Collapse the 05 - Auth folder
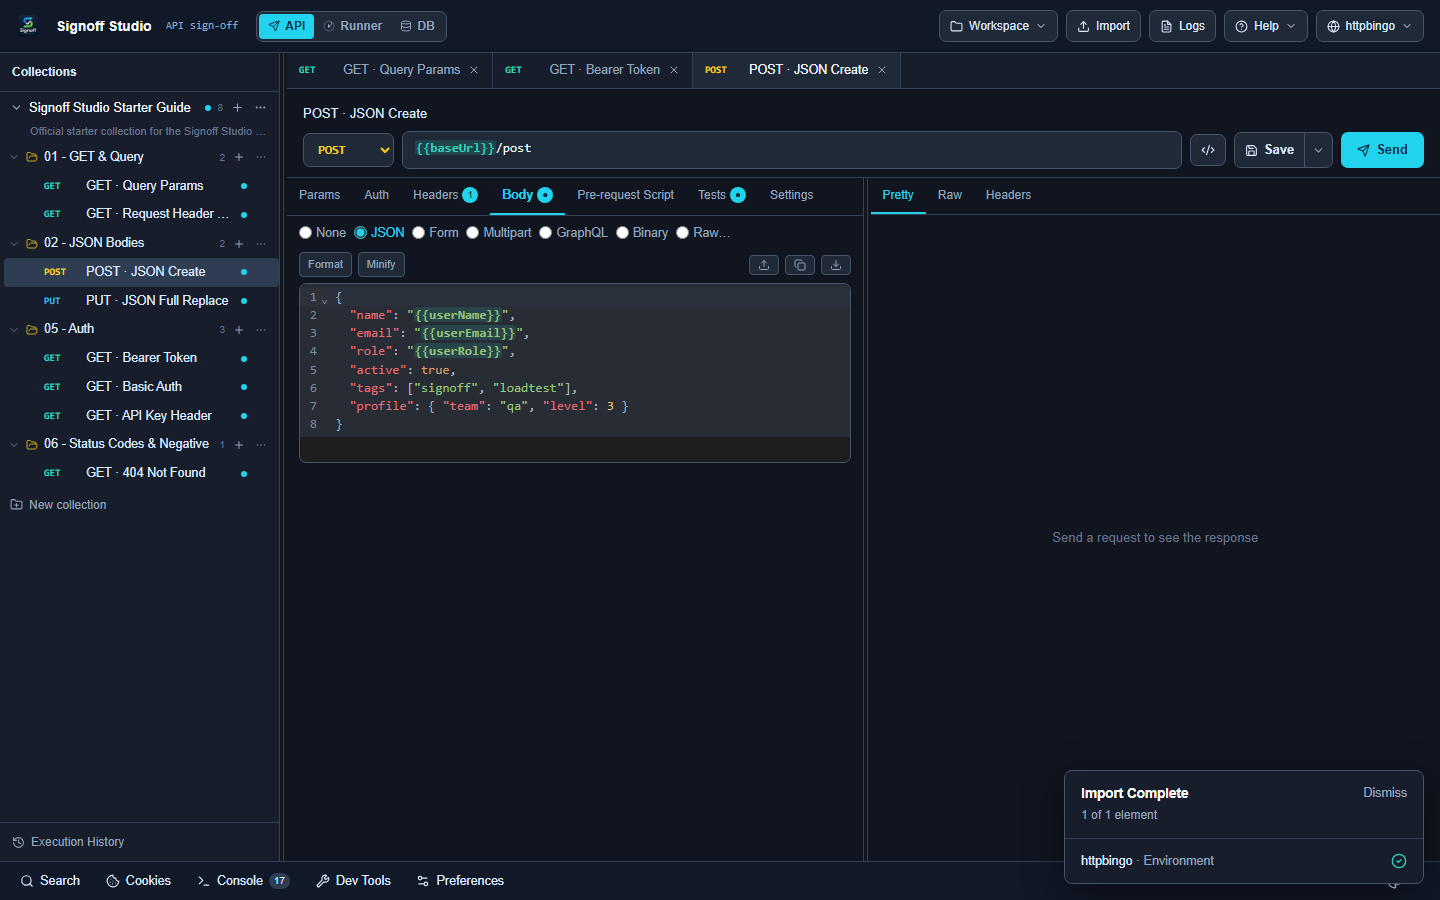The height and width of the screenshot is (900, 1440). click(x=14, y=329)
